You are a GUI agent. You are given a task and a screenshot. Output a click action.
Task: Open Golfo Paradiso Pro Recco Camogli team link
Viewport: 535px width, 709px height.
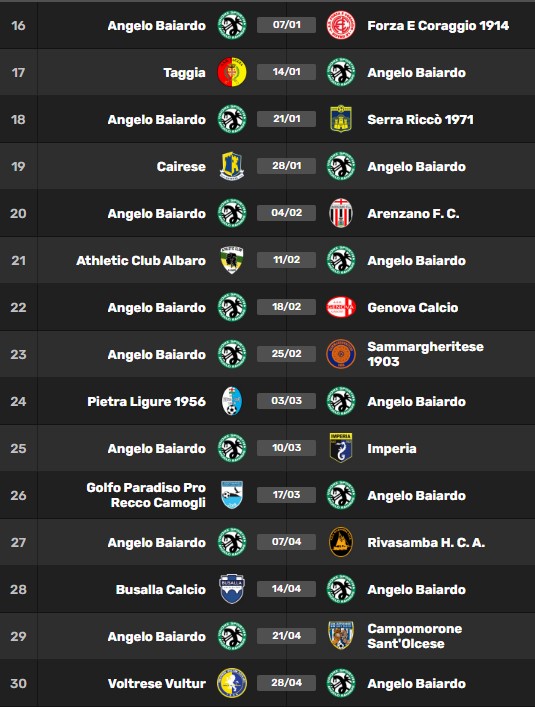coord(146,495)
